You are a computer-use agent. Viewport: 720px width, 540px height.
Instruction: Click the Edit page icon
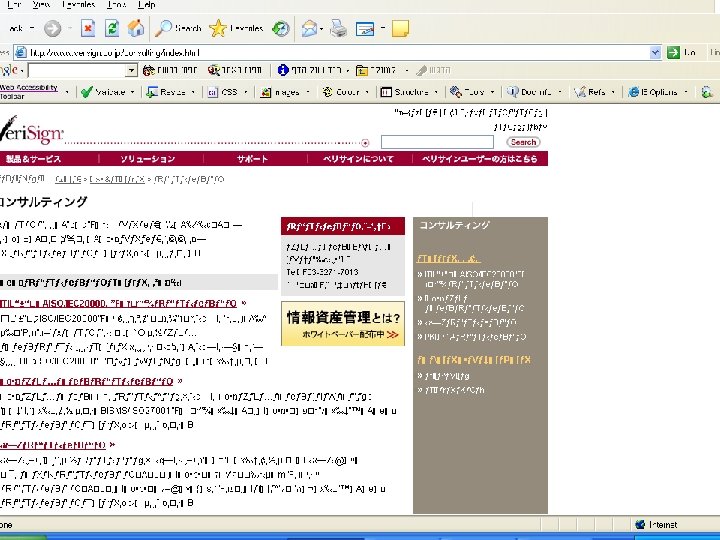(x=365, y=29)
